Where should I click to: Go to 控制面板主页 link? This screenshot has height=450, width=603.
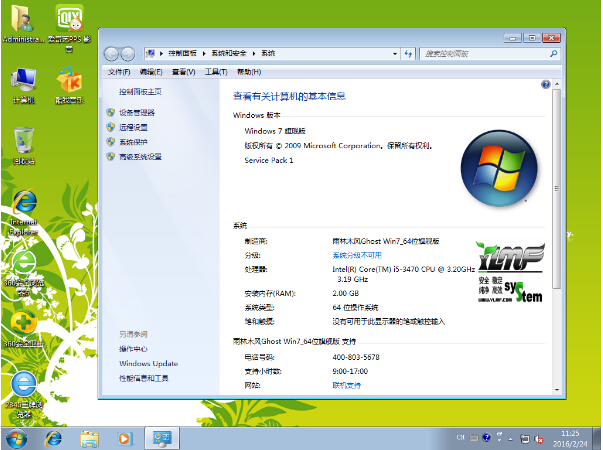(x=140, y=92)
